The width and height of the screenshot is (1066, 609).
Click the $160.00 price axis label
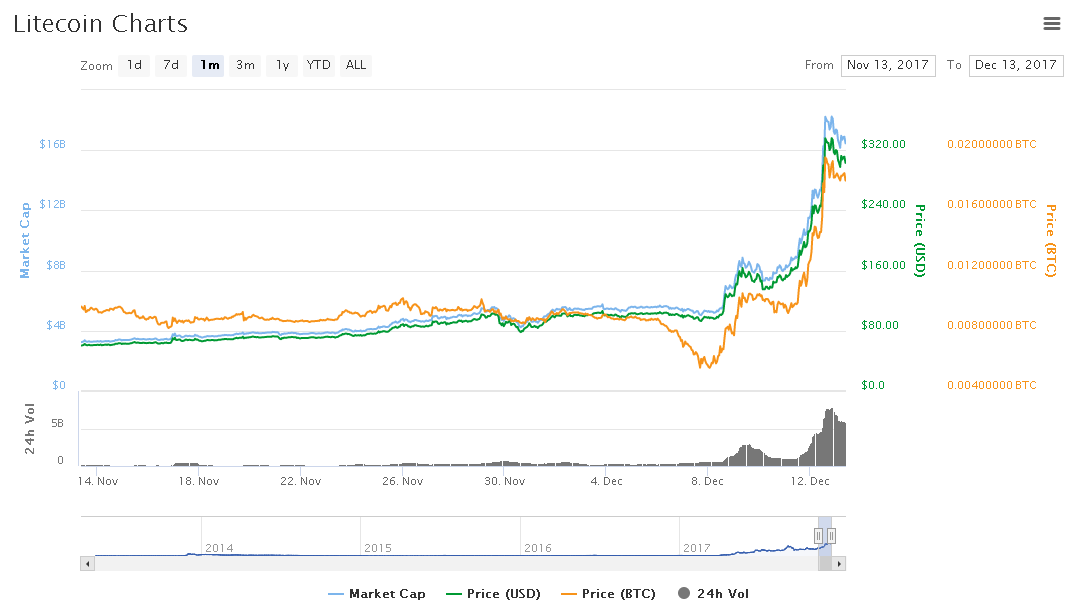click(883, 264)
